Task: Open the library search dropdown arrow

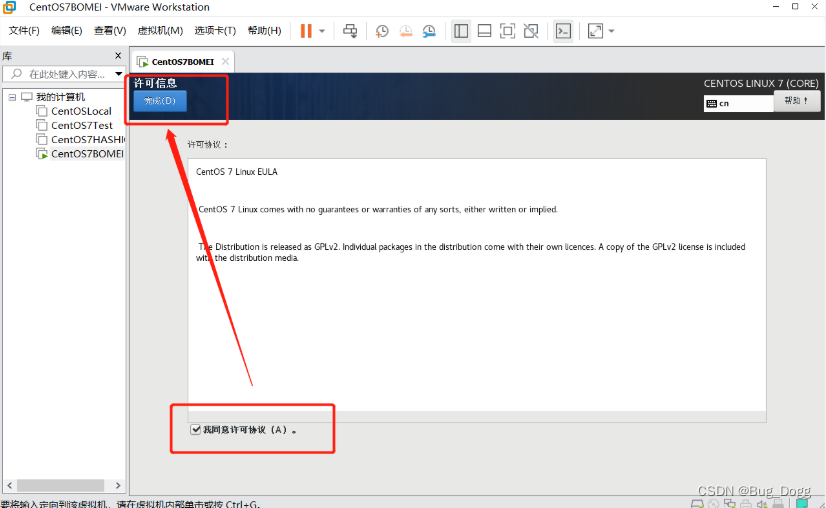Action: coord(119,74)
